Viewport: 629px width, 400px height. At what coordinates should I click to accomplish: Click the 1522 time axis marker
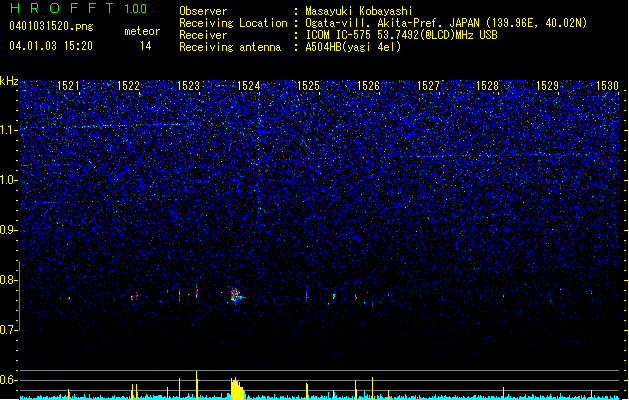click(x=128, y=86)
